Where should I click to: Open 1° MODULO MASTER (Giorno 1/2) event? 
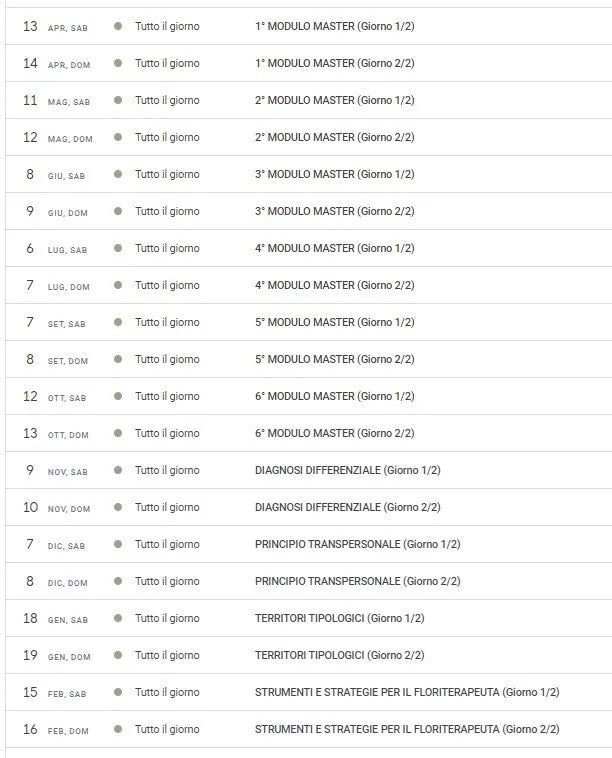pyautogui.click(x=335, y=26)
